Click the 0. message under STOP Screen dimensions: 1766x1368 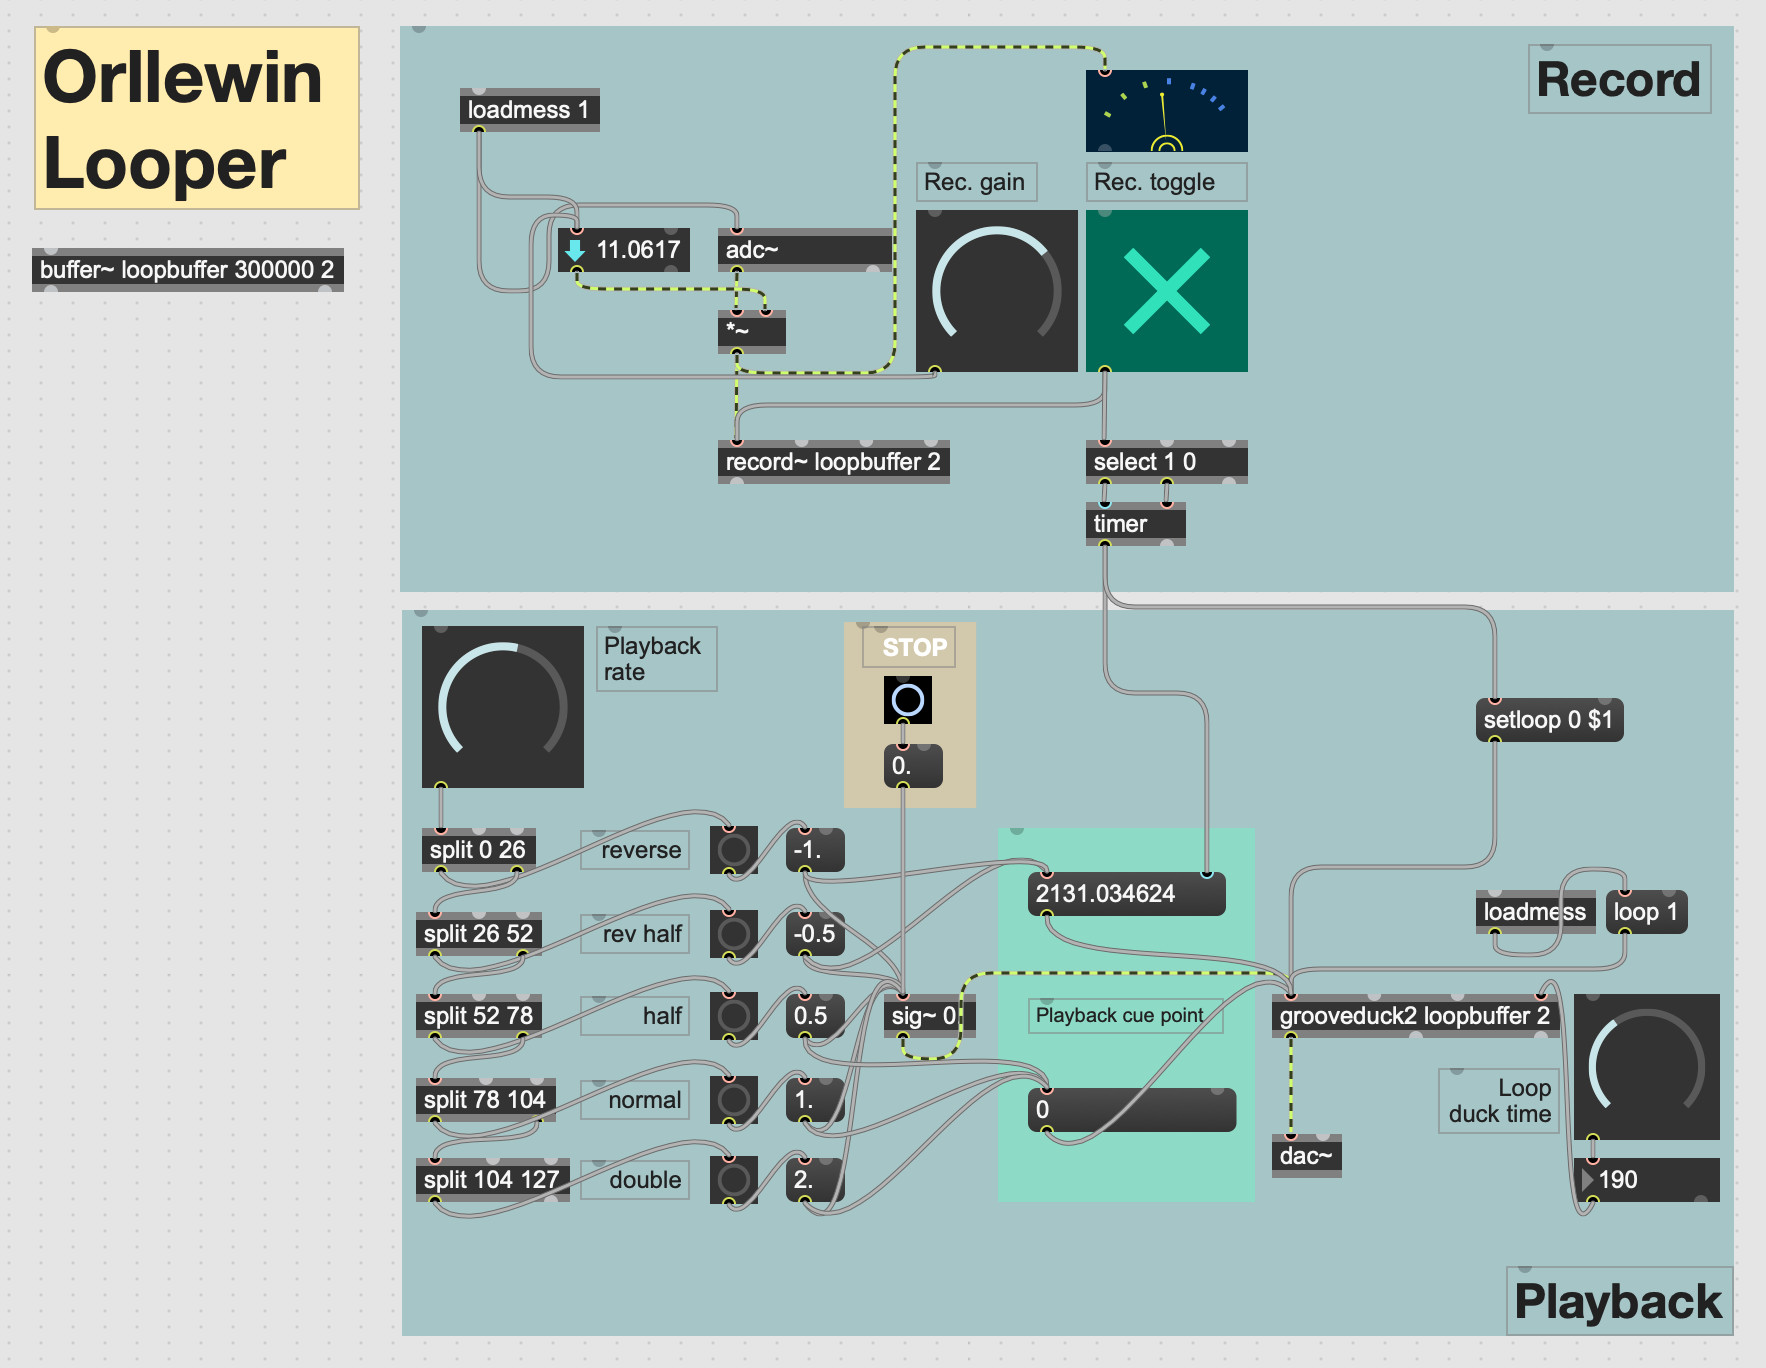[913, 766]
